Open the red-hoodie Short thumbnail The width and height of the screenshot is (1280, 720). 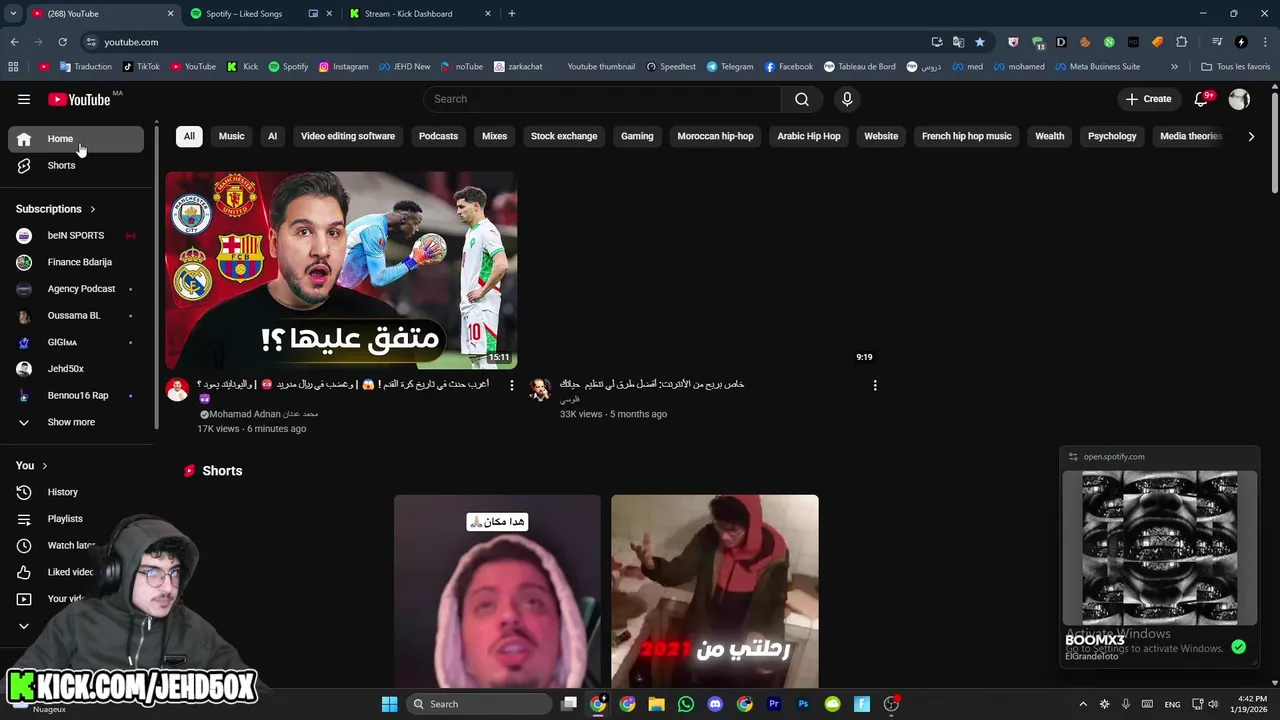tap(715, 591)
